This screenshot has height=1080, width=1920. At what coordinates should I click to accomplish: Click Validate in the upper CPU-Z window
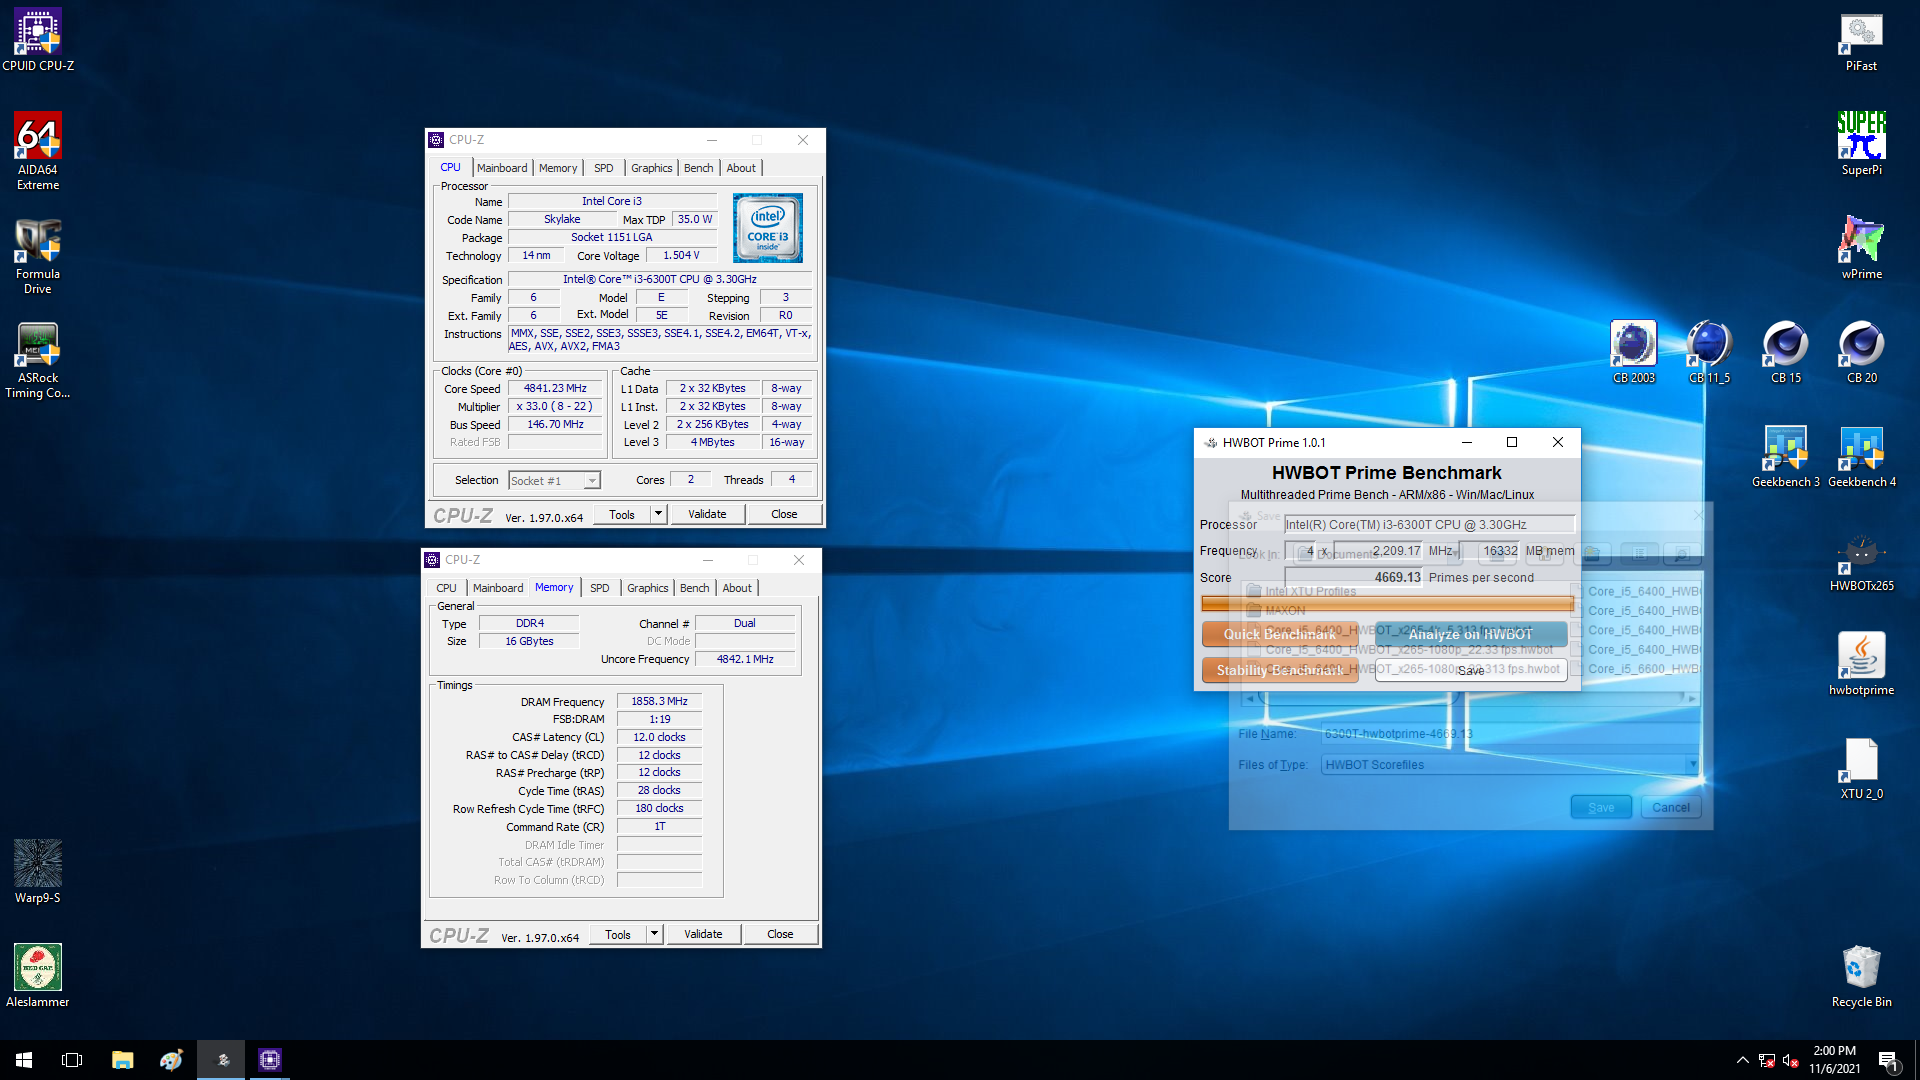(707, 514)
